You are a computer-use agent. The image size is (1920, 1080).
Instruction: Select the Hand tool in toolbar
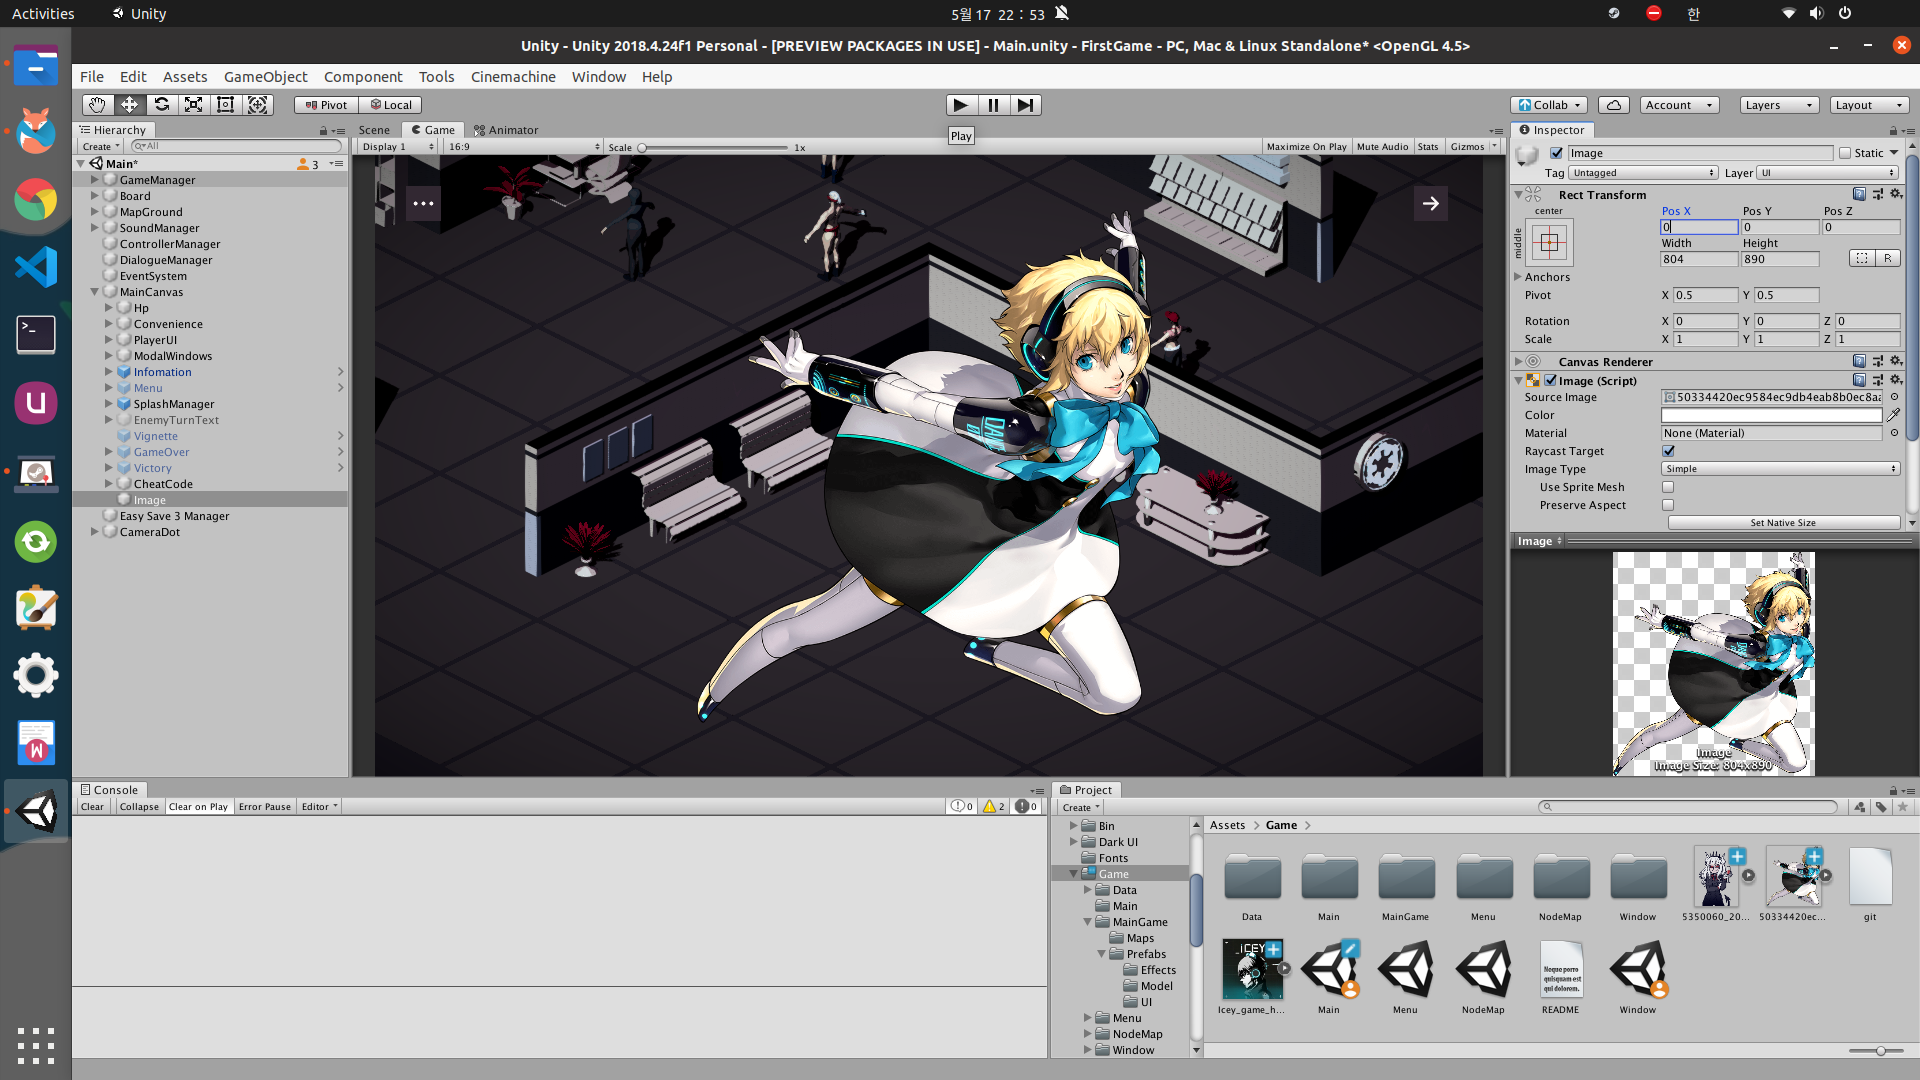[97, 105]
